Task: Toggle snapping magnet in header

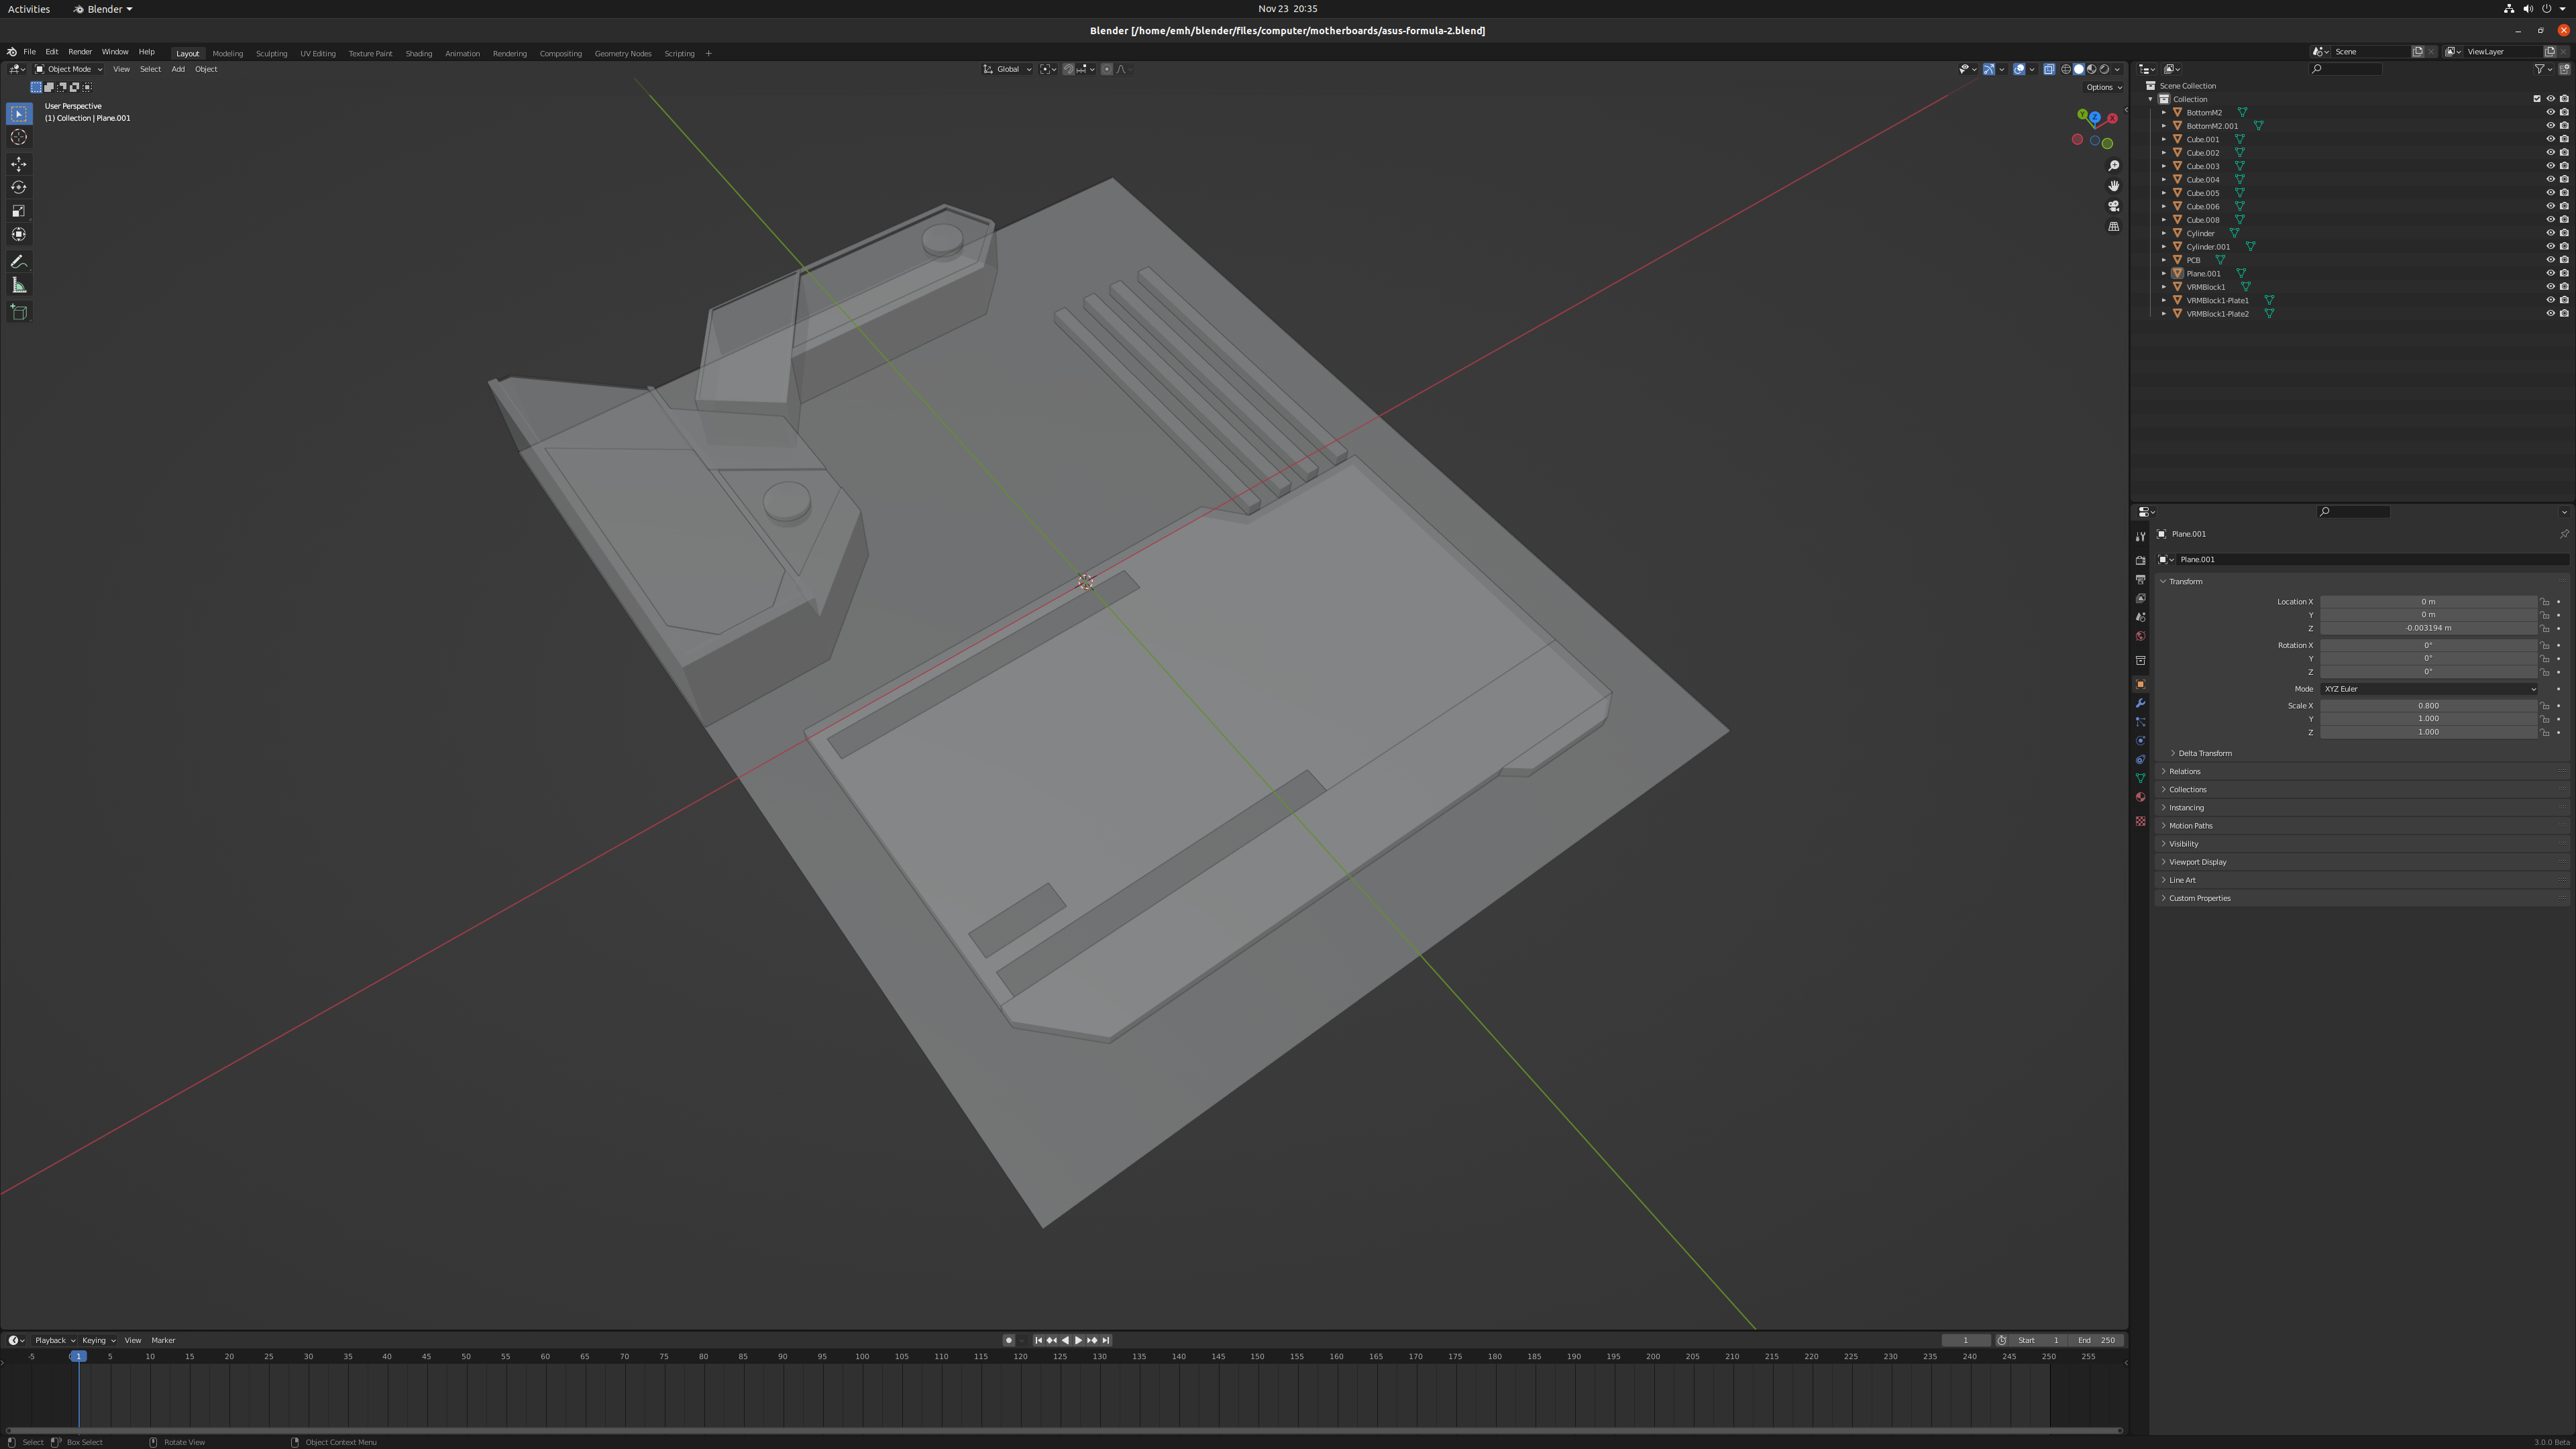Action: pyautogui.click(x=1068, y=69)
